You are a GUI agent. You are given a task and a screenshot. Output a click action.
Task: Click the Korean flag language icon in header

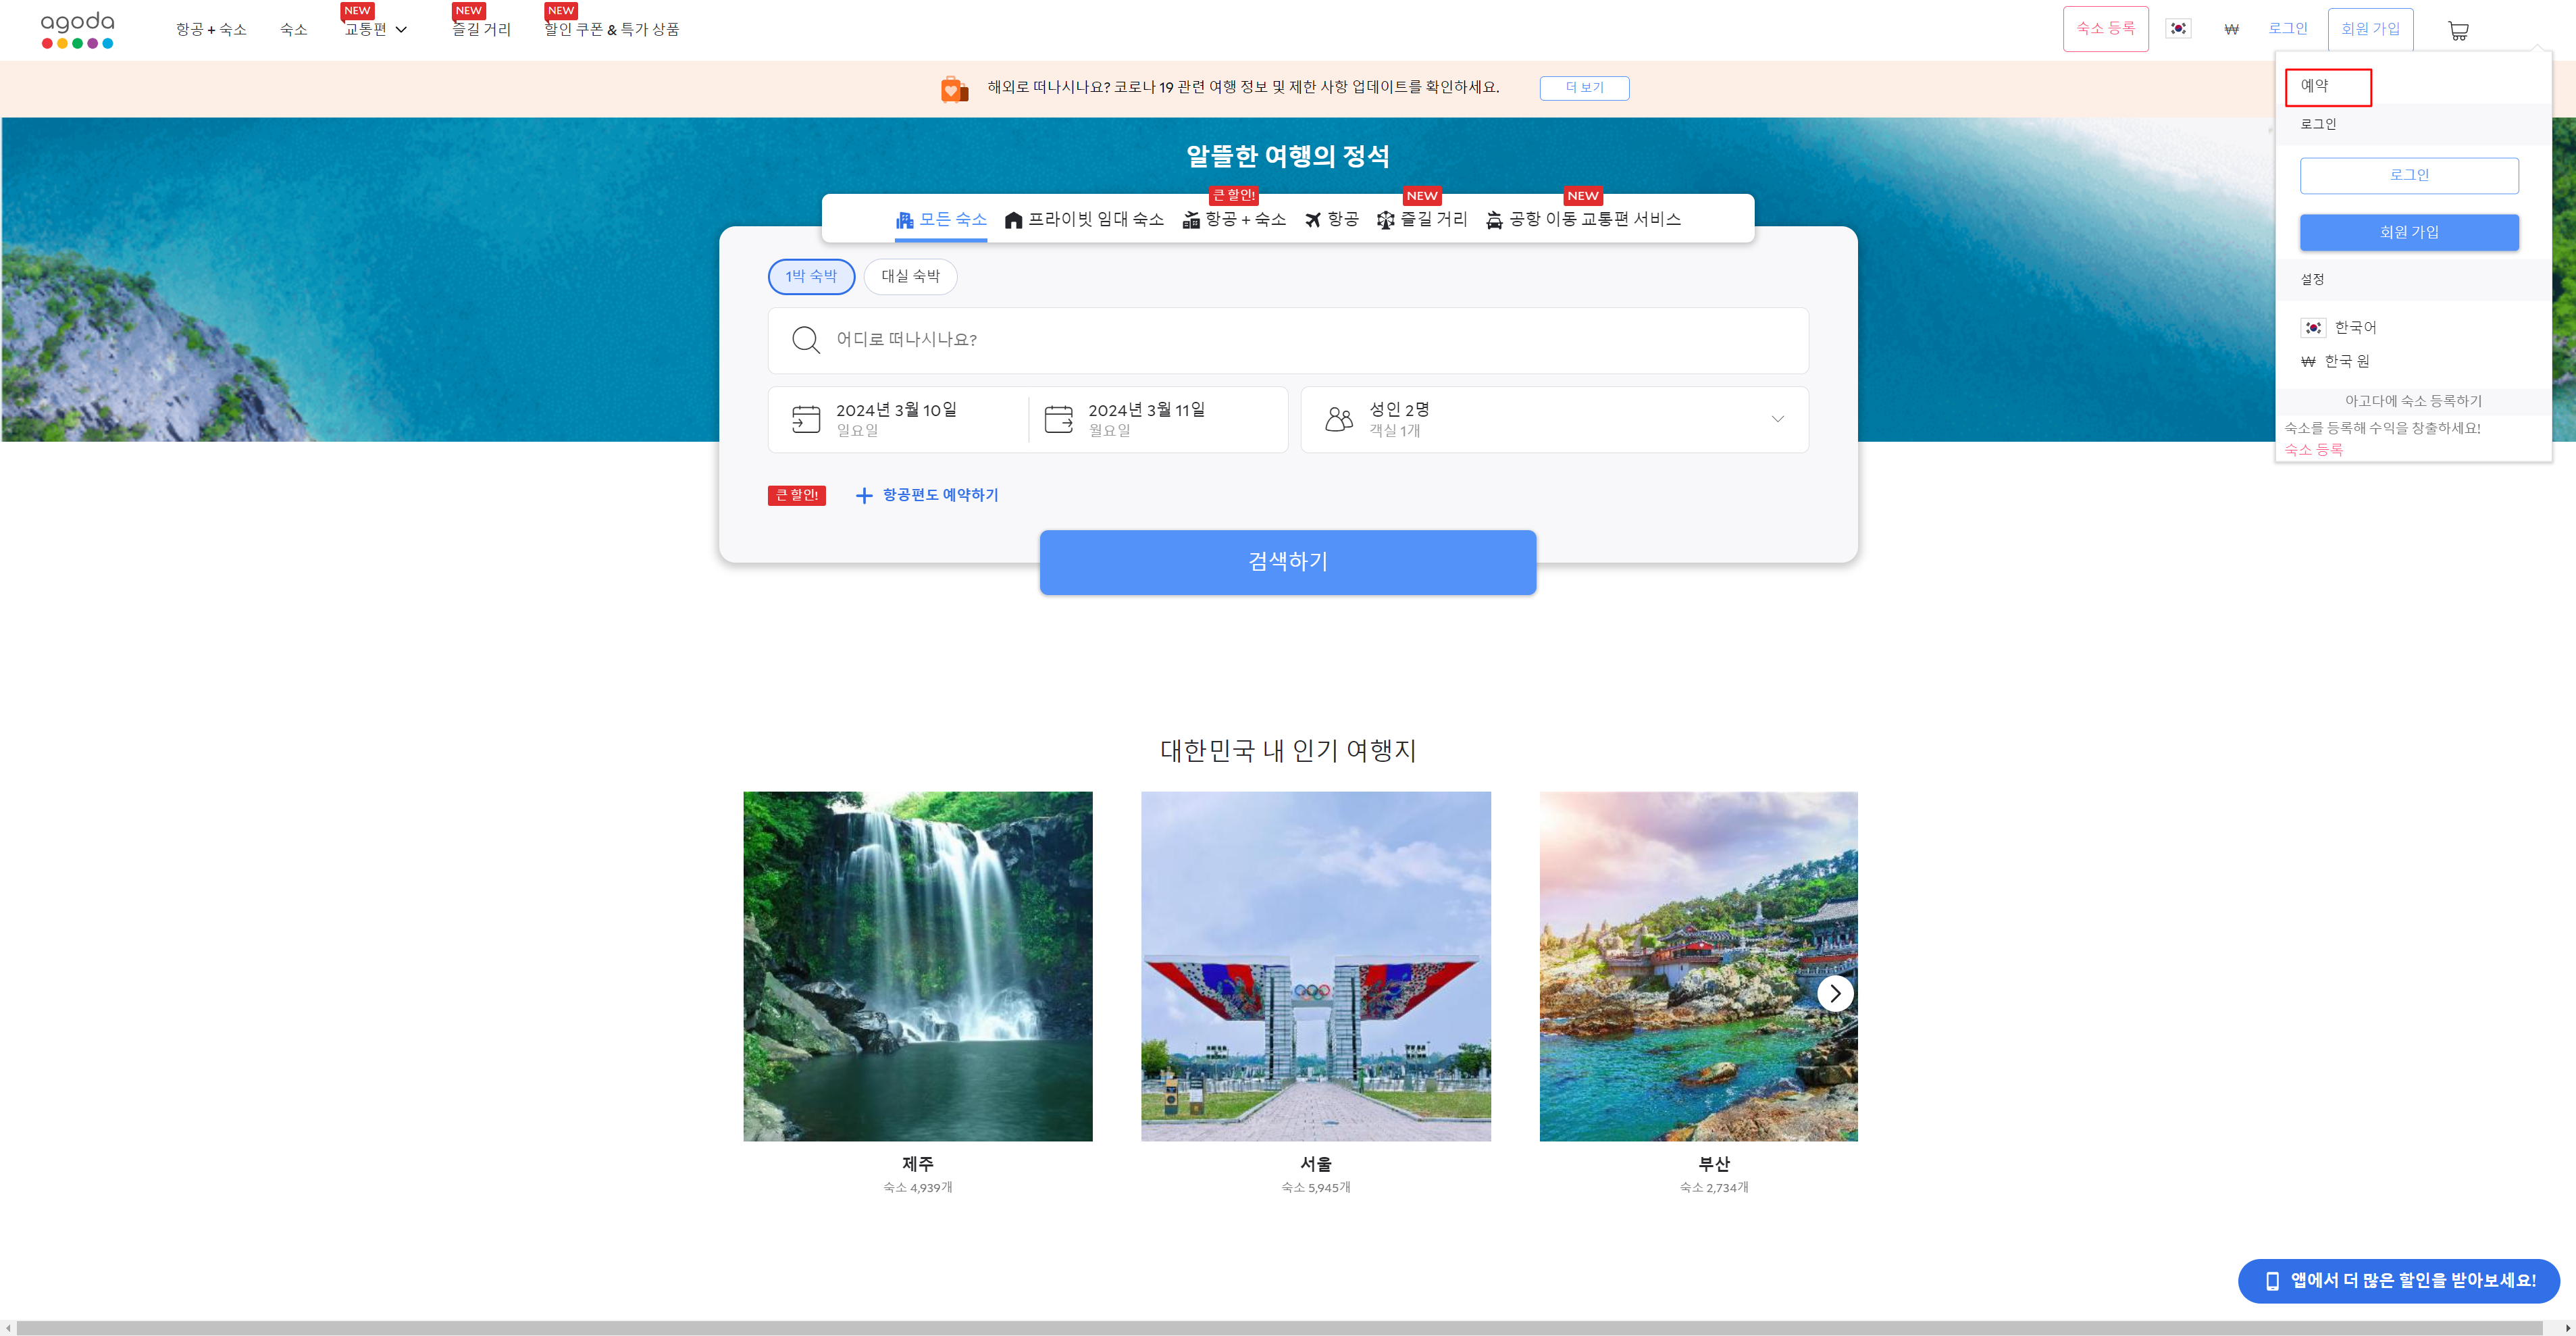[x=2177, y=29]
